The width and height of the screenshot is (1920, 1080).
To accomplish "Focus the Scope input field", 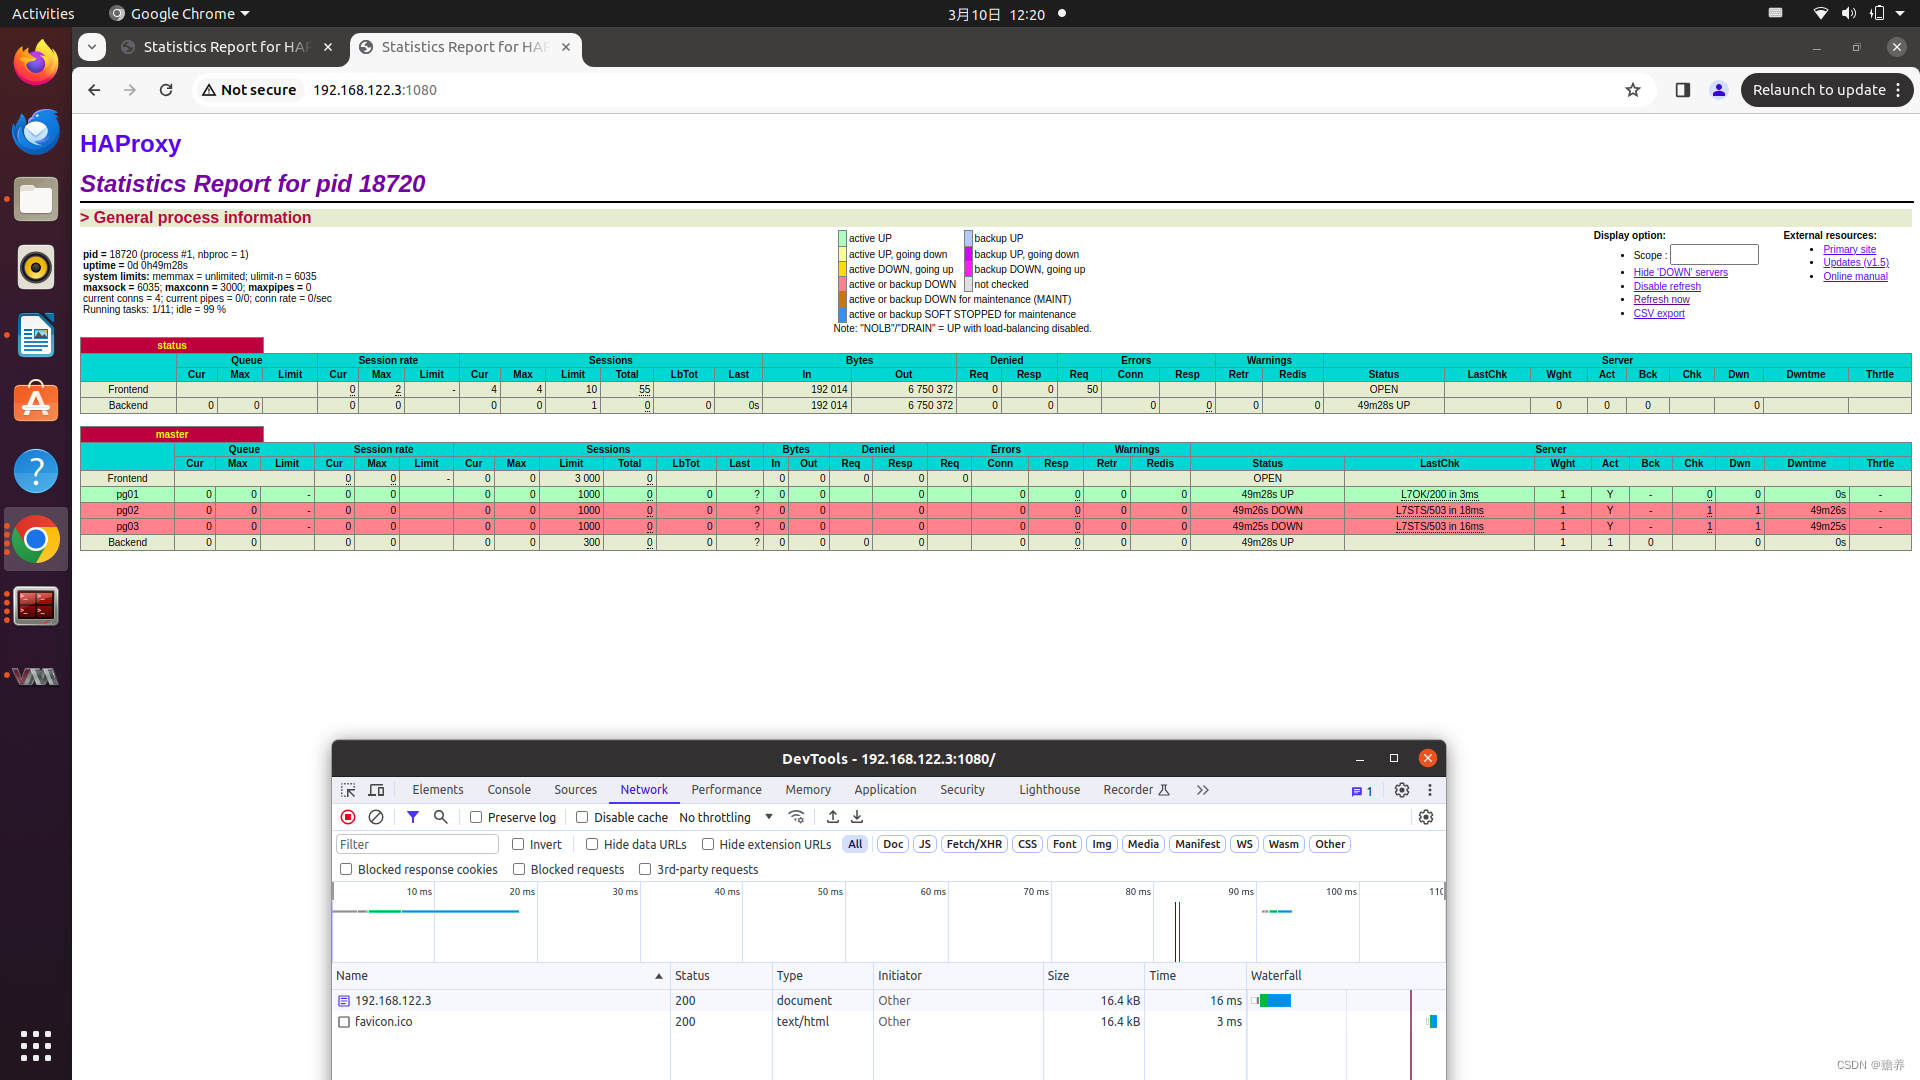I will (x=1714, y=255).
